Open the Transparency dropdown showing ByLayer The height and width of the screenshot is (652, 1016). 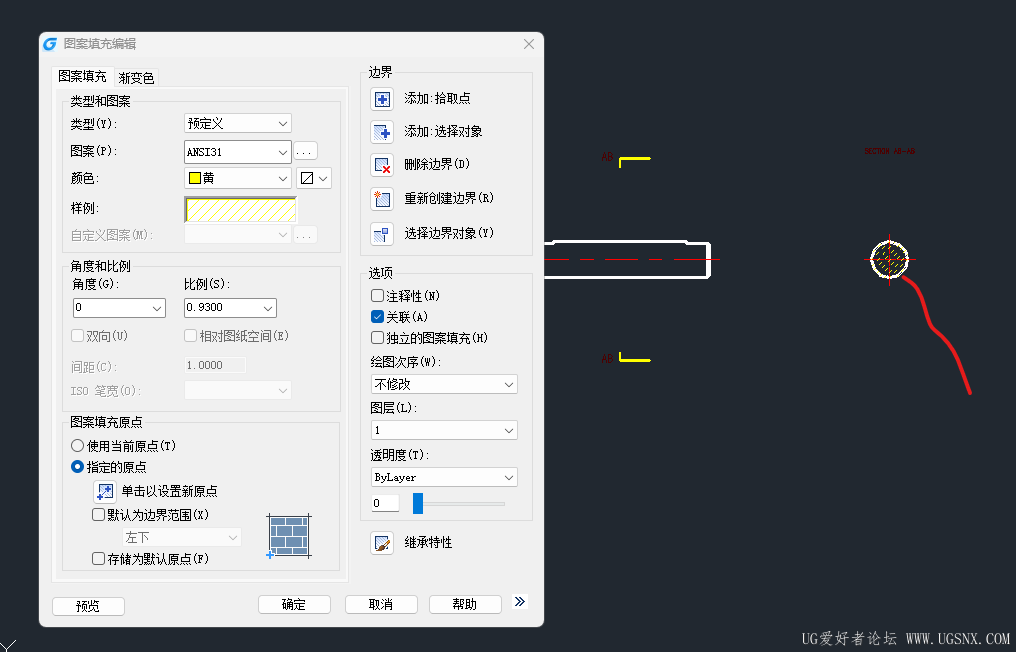coord(444,477)
